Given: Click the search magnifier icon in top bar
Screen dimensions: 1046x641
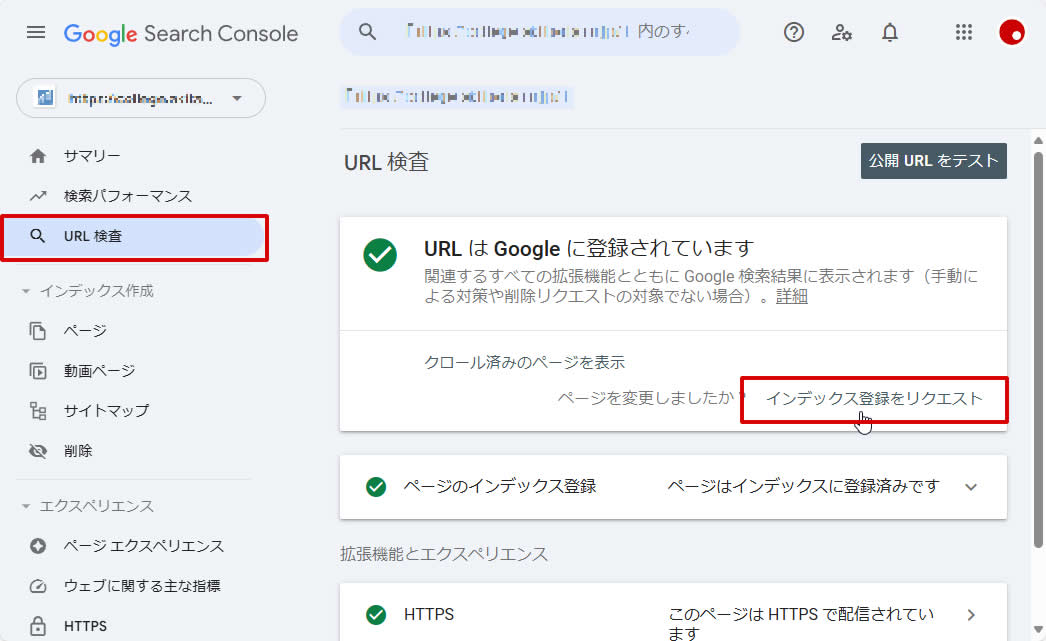Looking at the screenshot, I should click(x=367, y=33).
